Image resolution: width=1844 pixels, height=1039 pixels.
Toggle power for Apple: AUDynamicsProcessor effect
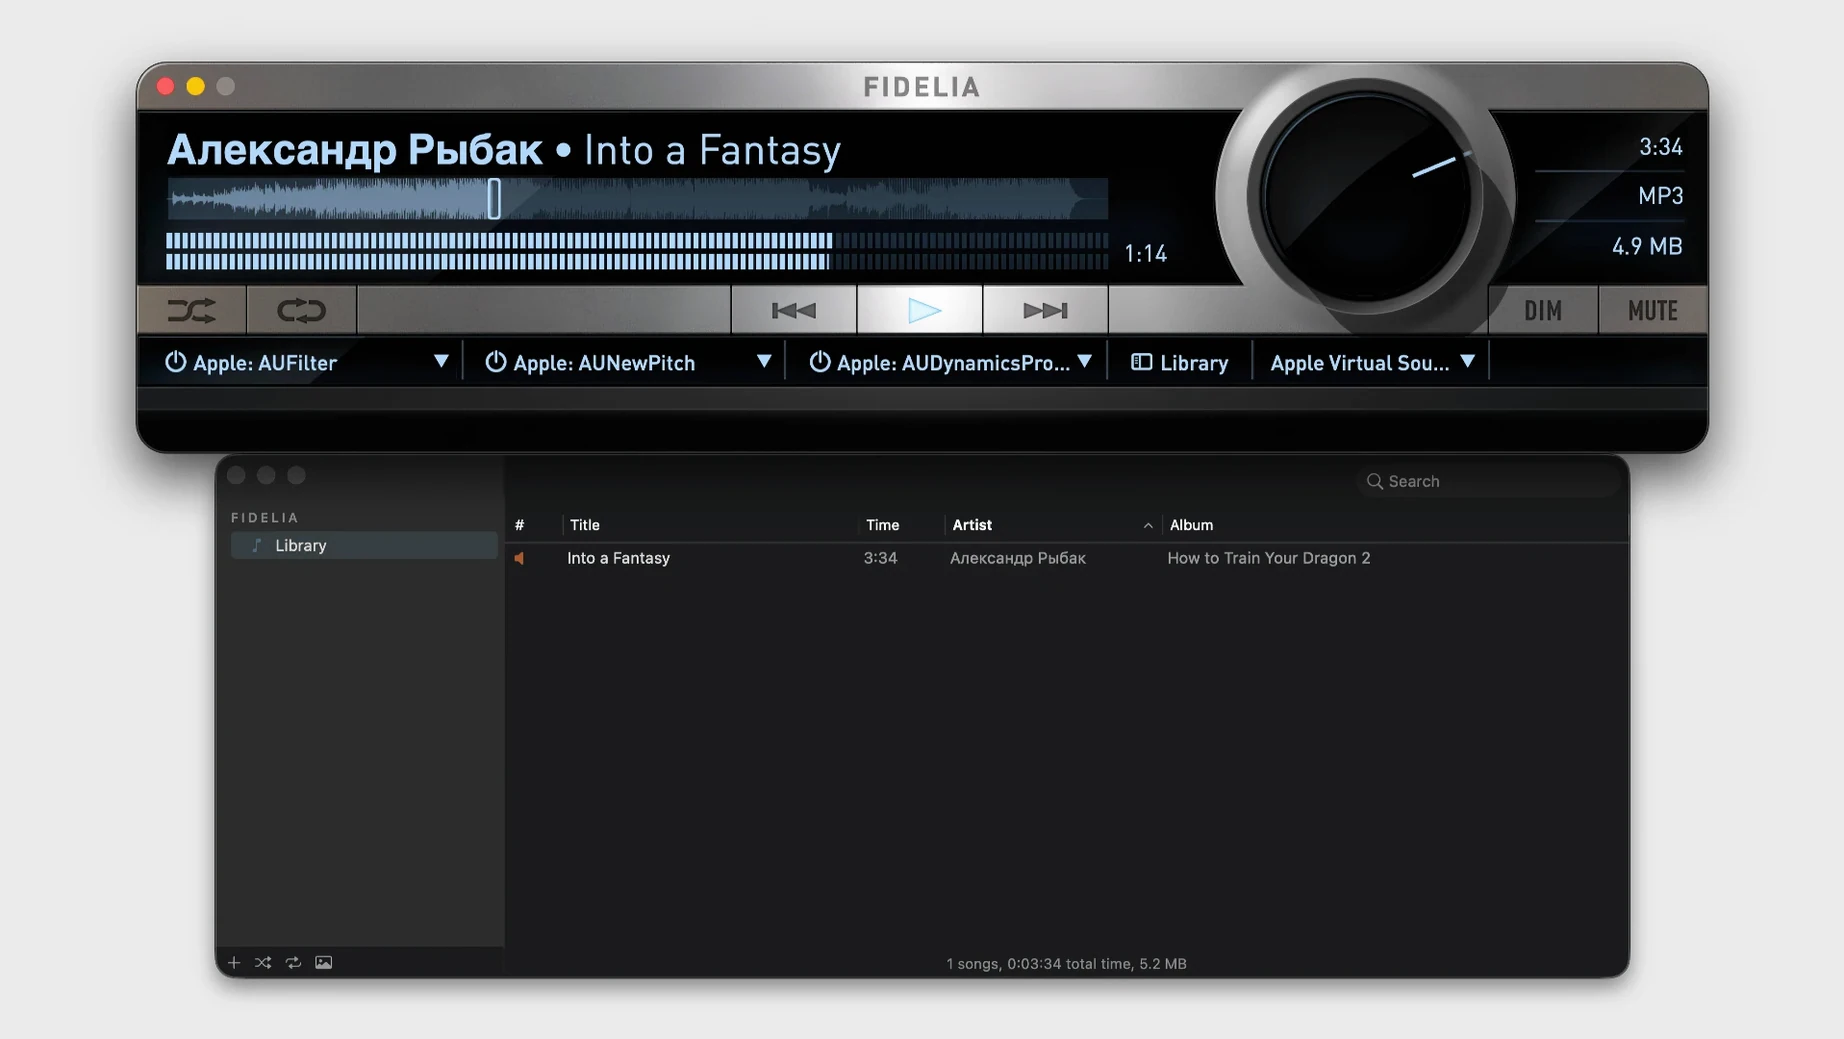[x=820, y=362]
